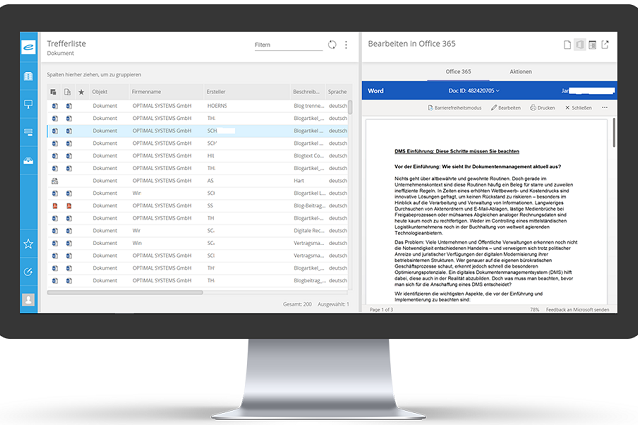Click the Ausgewählt: 1 status text
The image size is (638, 425).
(x=333, y=304)
